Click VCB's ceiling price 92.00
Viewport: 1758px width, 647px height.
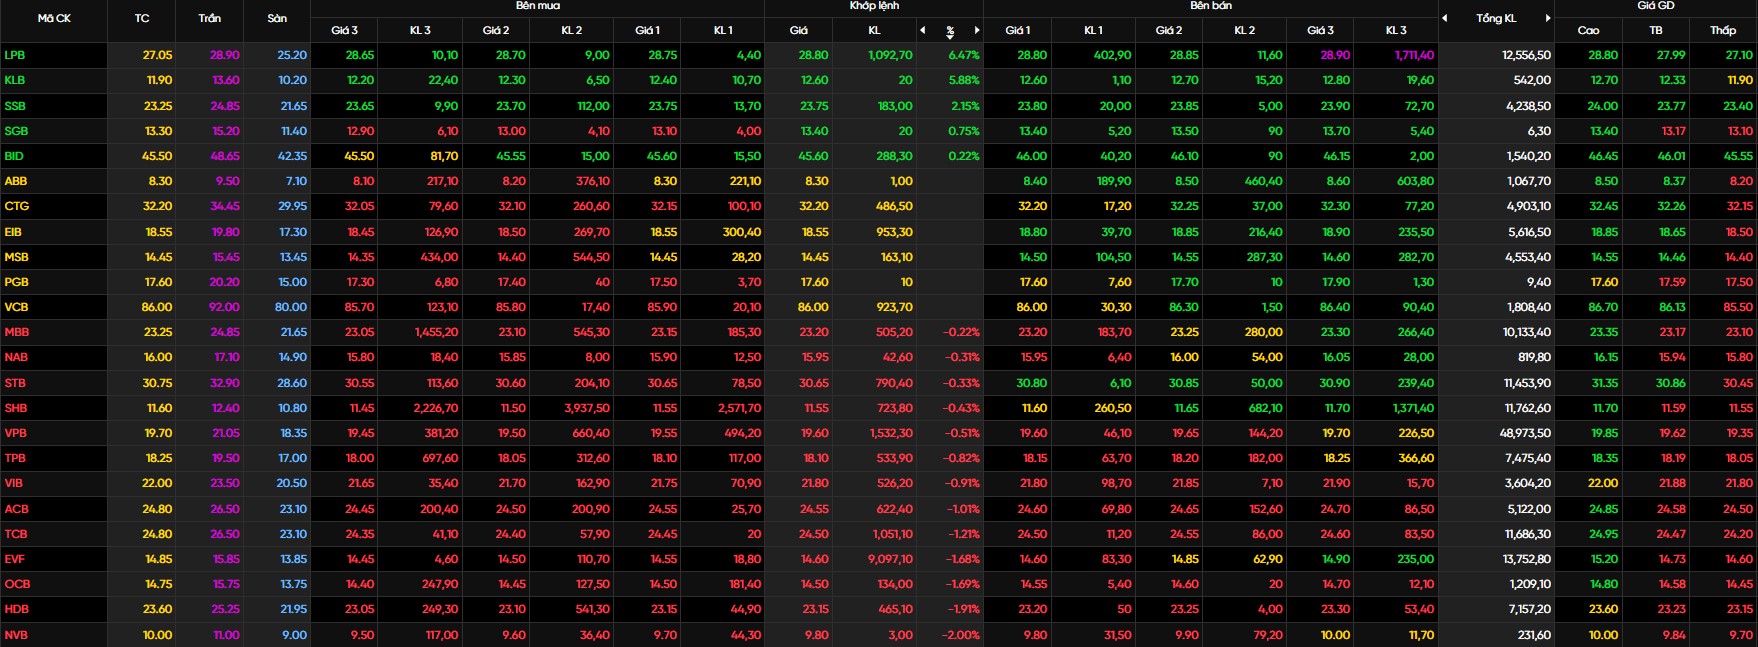224,307
